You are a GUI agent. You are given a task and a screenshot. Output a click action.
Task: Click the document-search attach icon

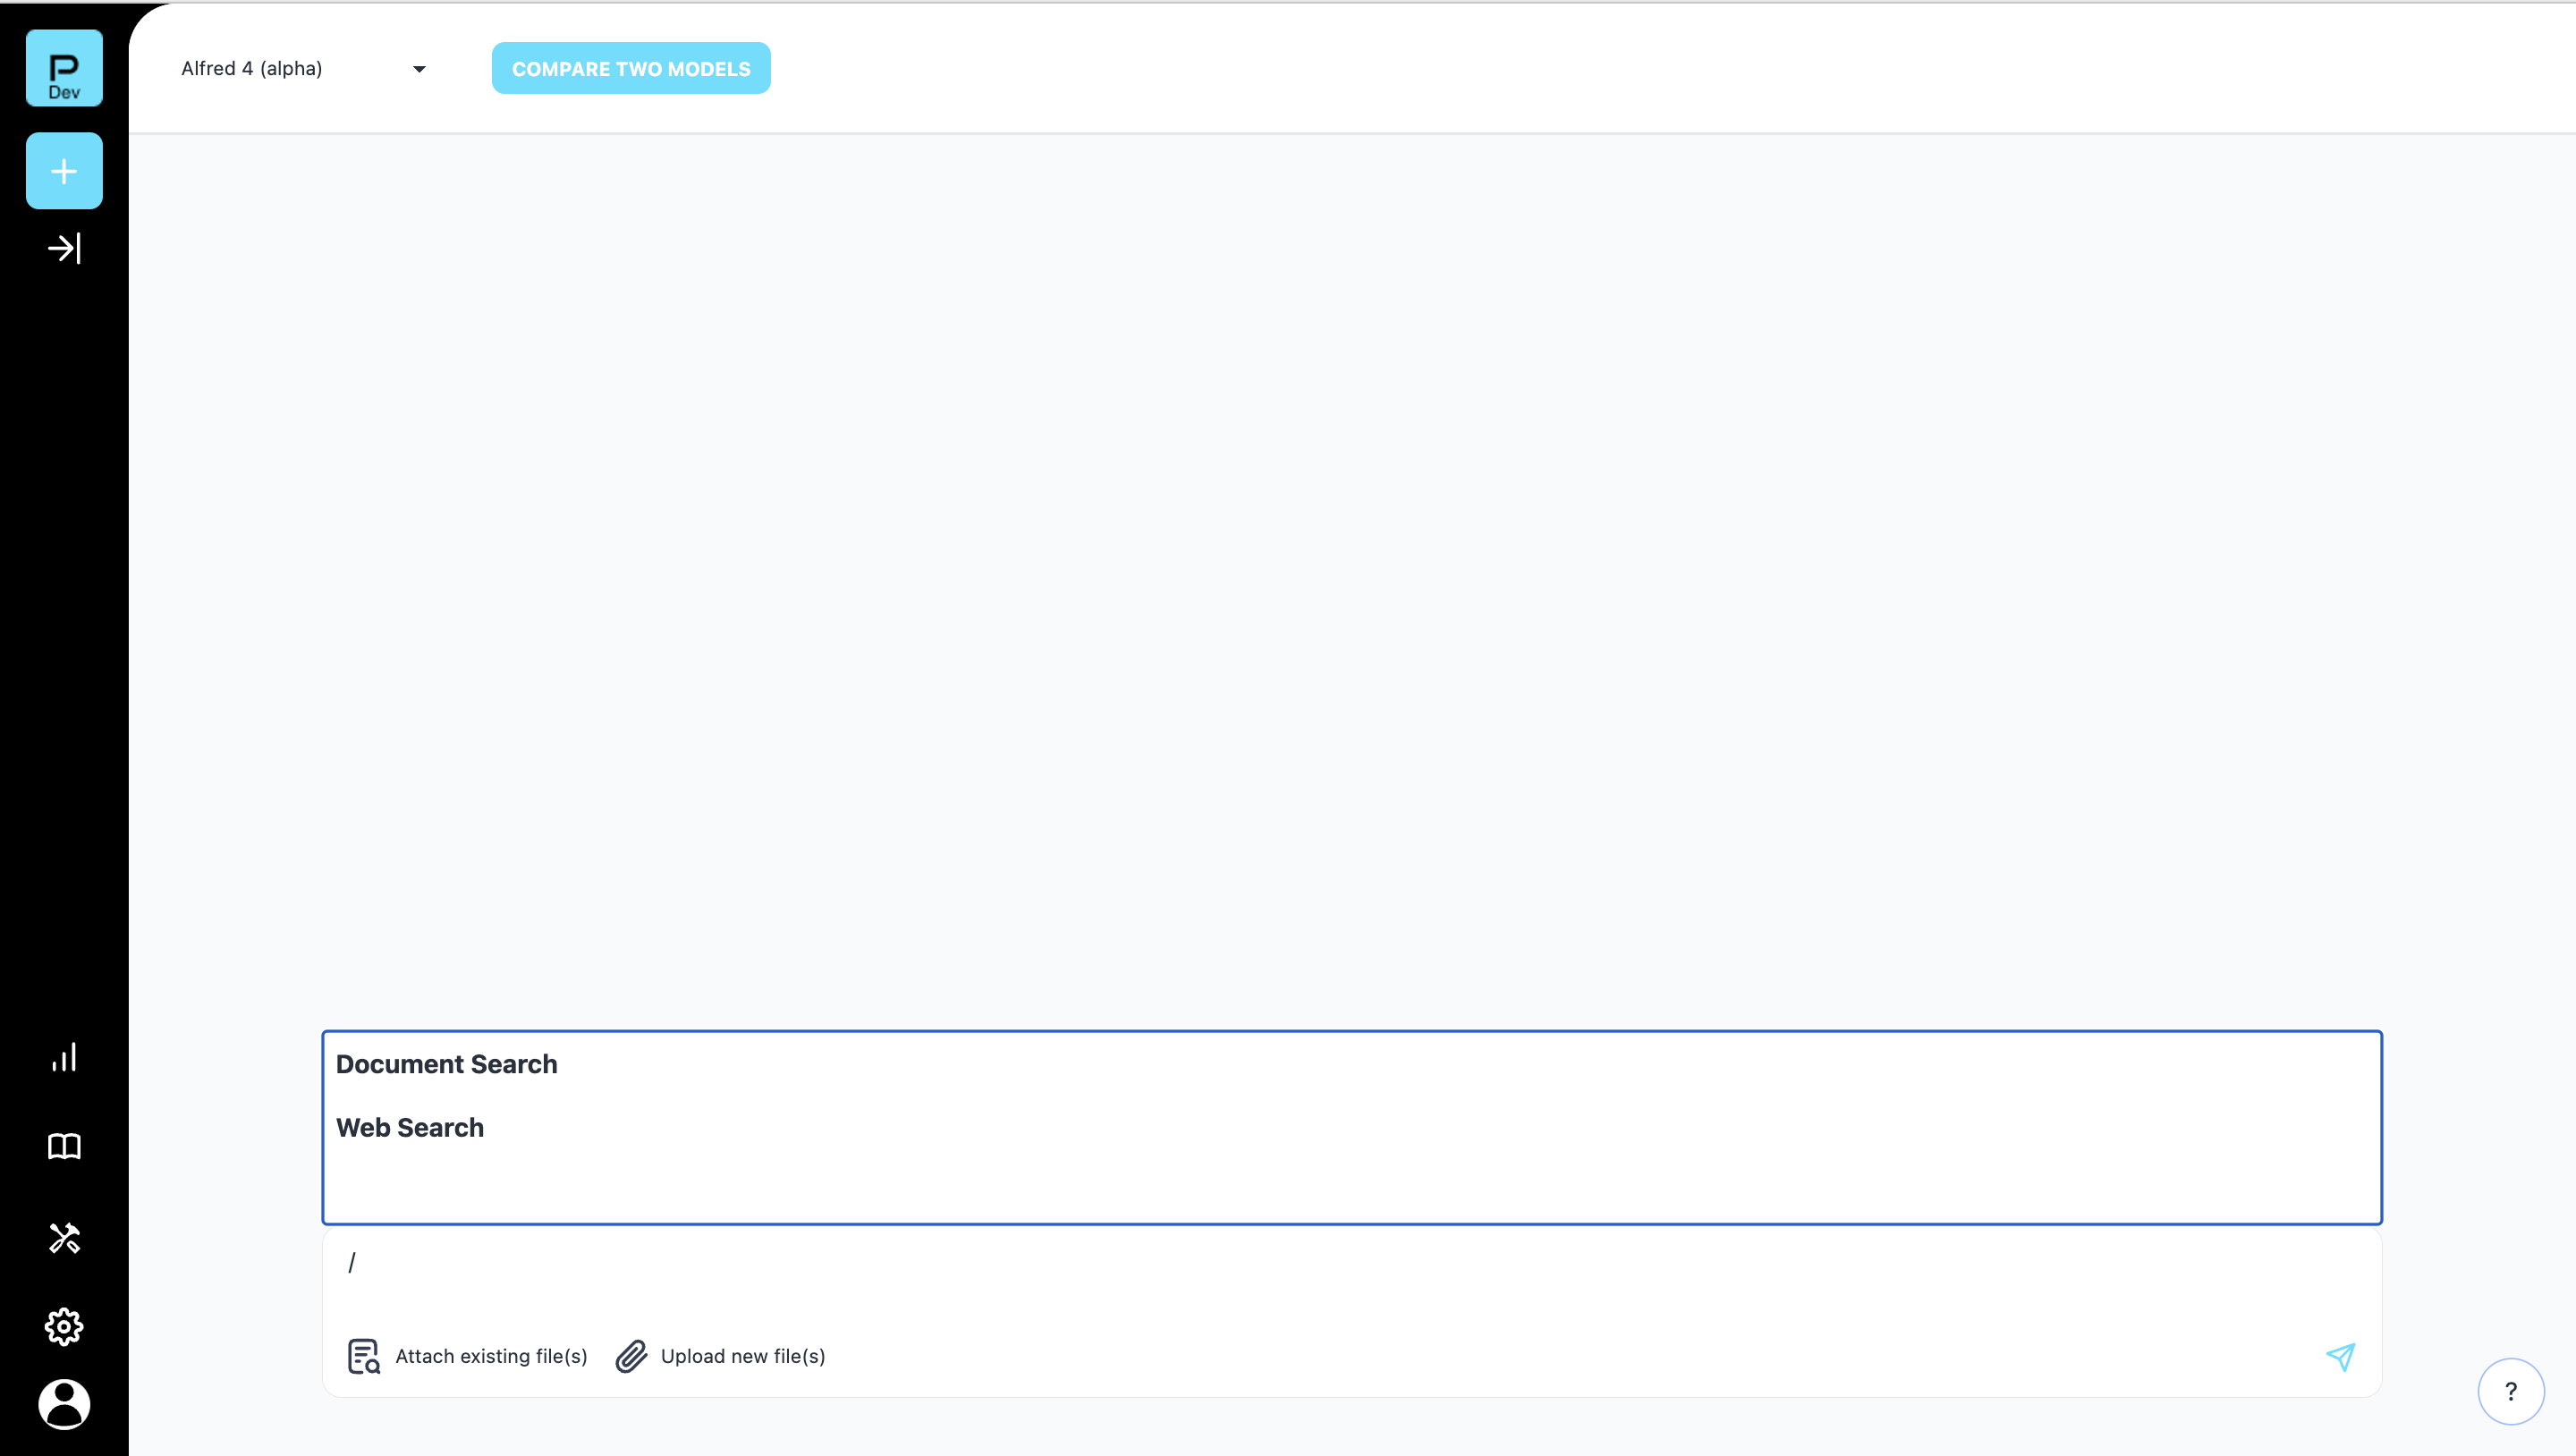pos(364,1357)
